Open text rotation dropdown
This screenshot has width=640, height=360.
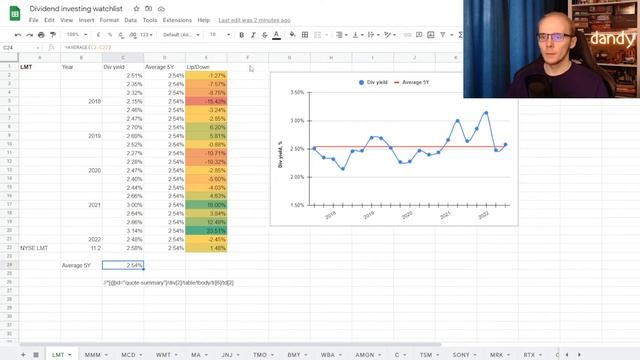point(390,35)
